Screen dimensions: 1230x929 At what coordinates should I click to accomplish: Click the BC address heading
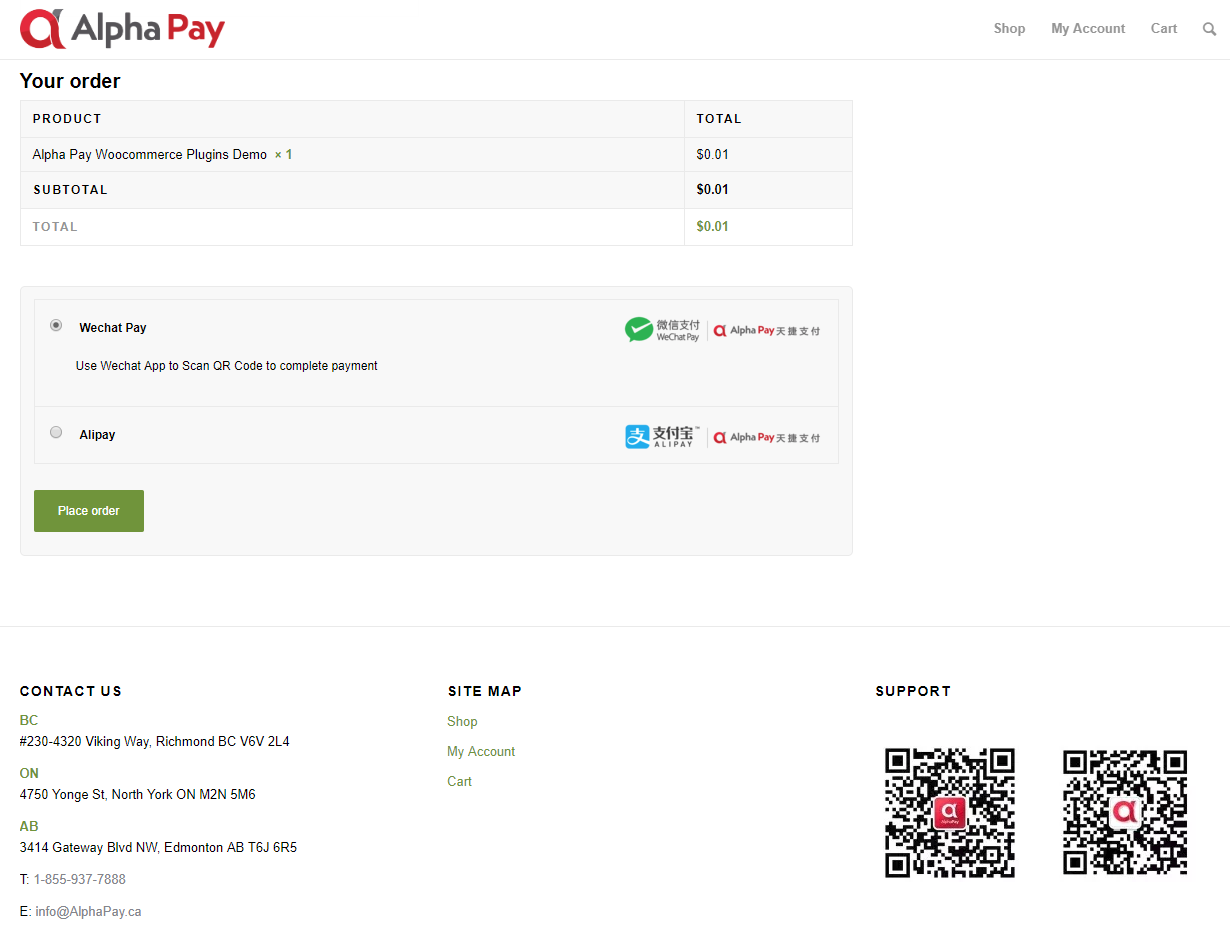pos(29,720)
